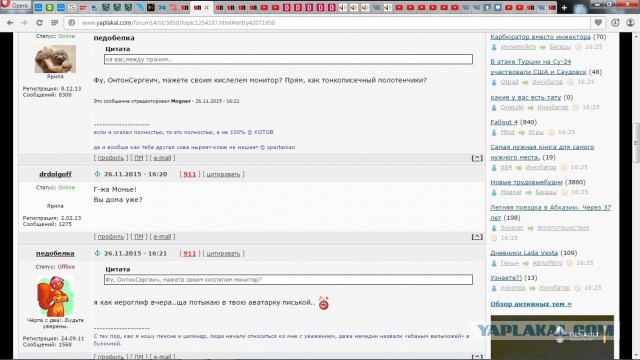The height and width of the screenshot is (360, 640).
Task: Switch to the Google tab
Action: tap(72, 7)
